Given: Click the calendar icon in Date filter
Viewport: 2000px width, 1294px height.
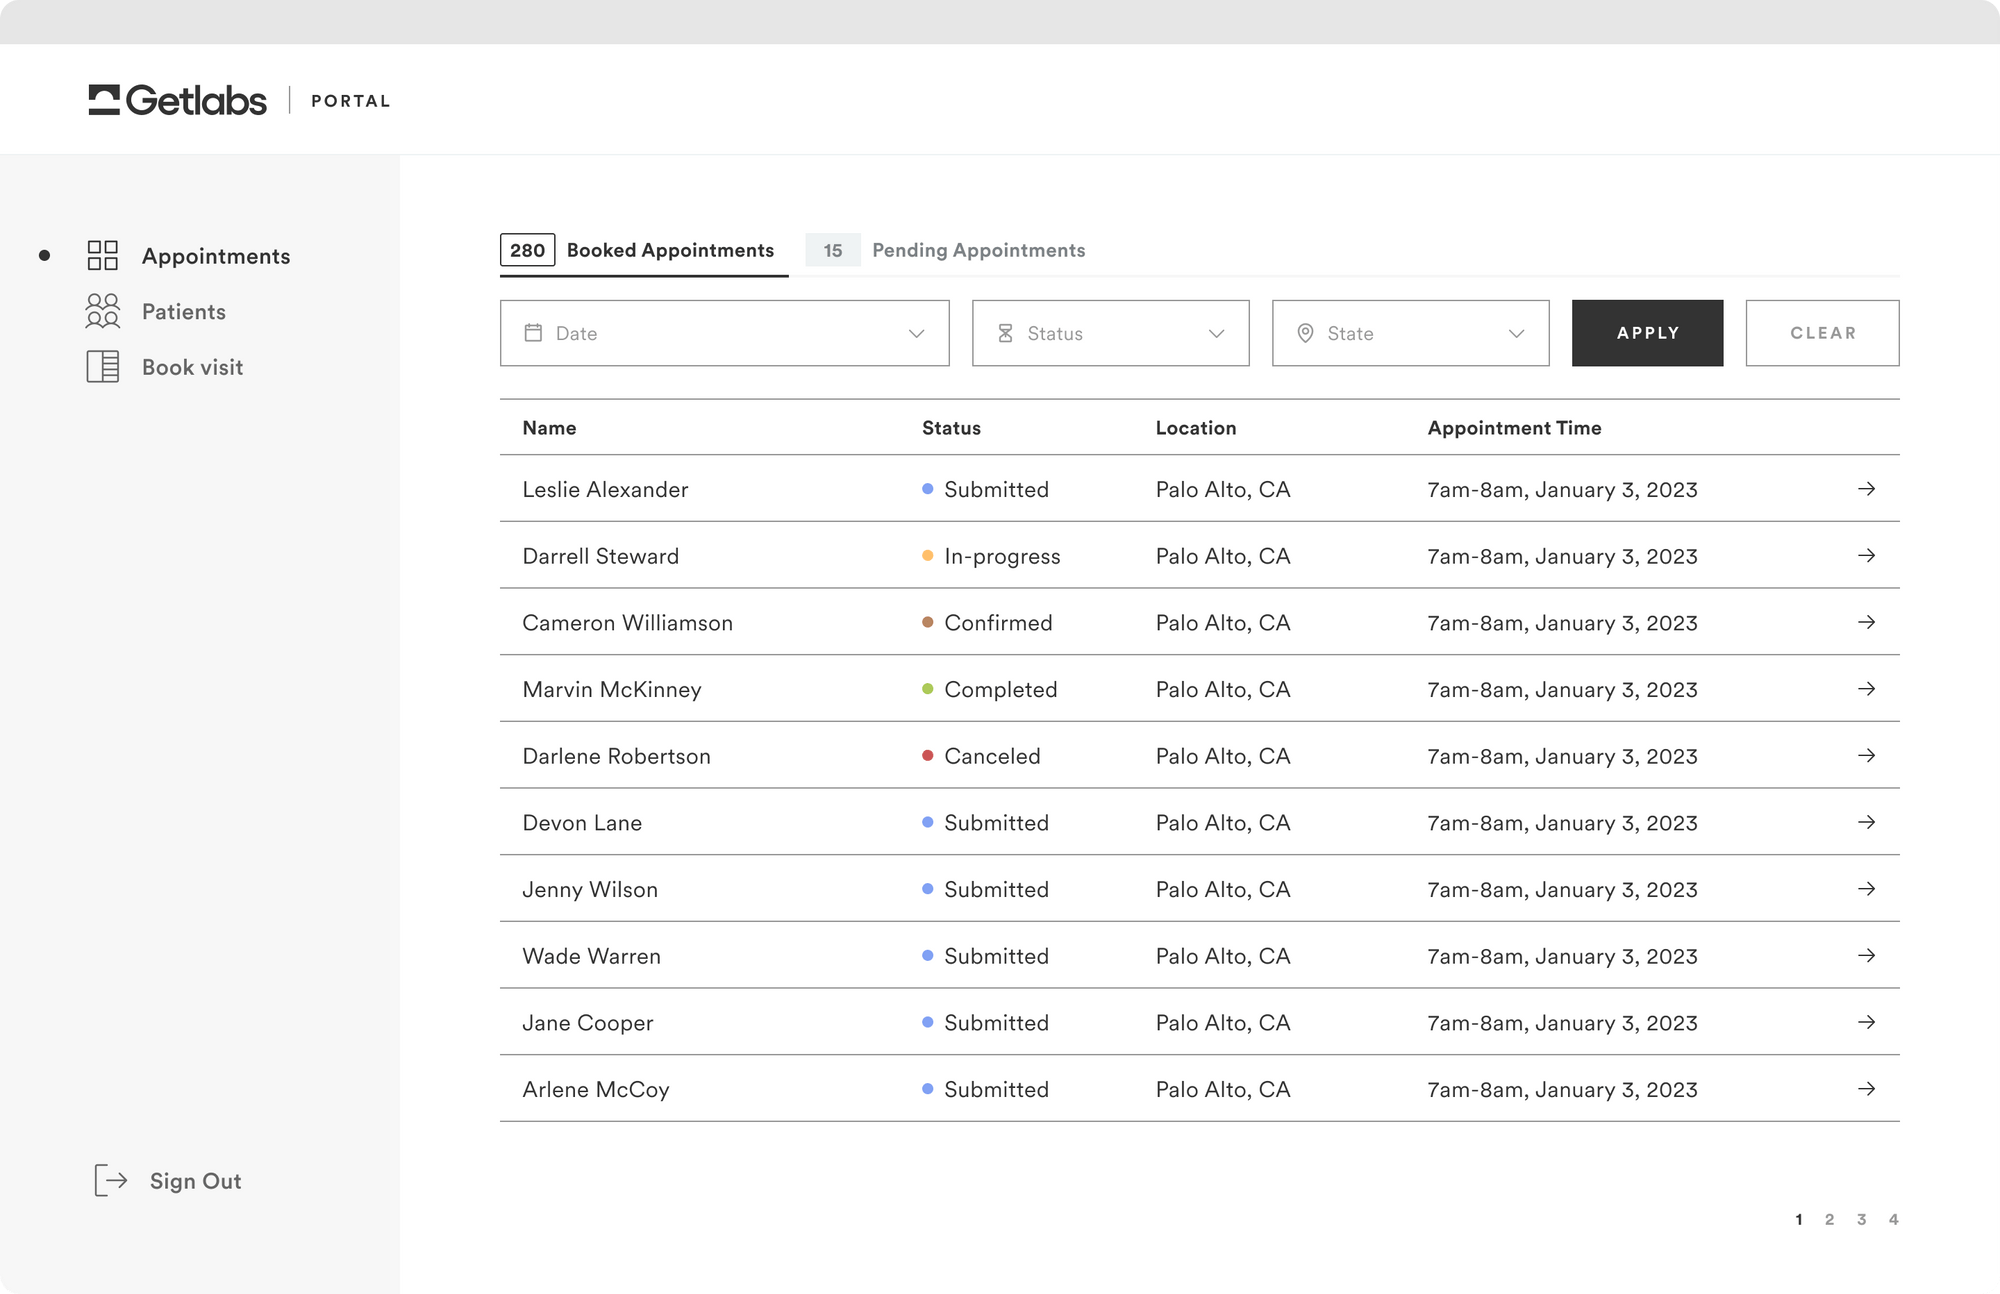Looking at the screenshot, I should click(x=534, y=333).
